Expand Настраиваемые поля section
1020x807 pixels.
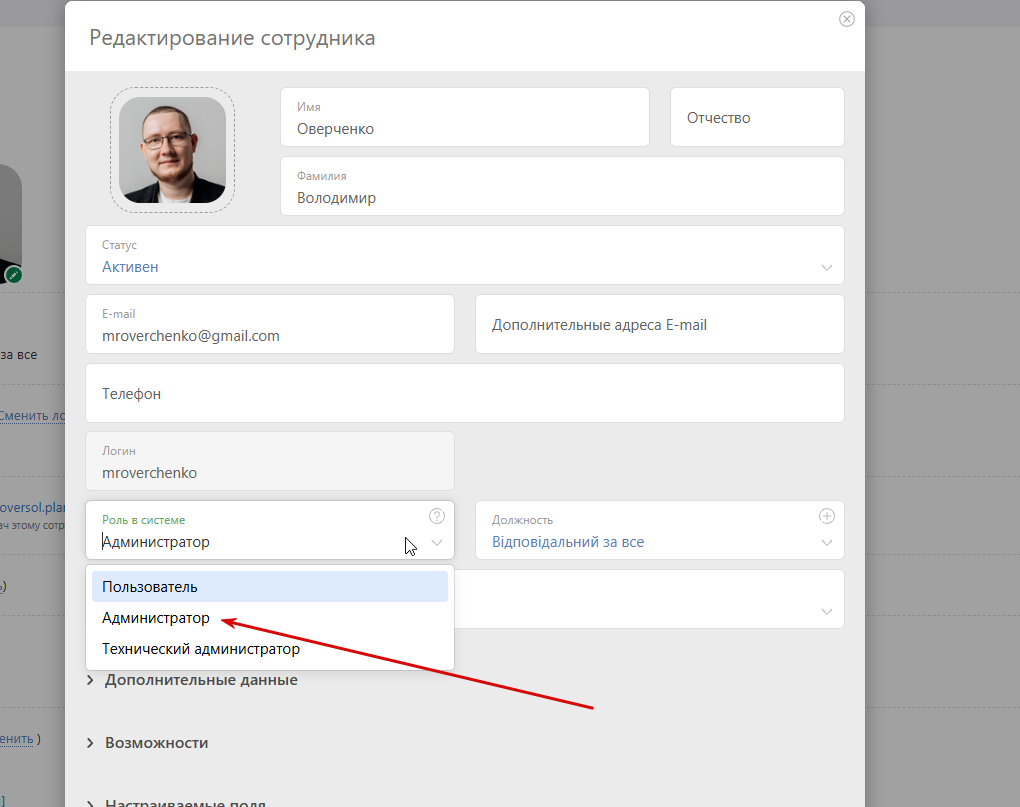(x=176, y=802)
